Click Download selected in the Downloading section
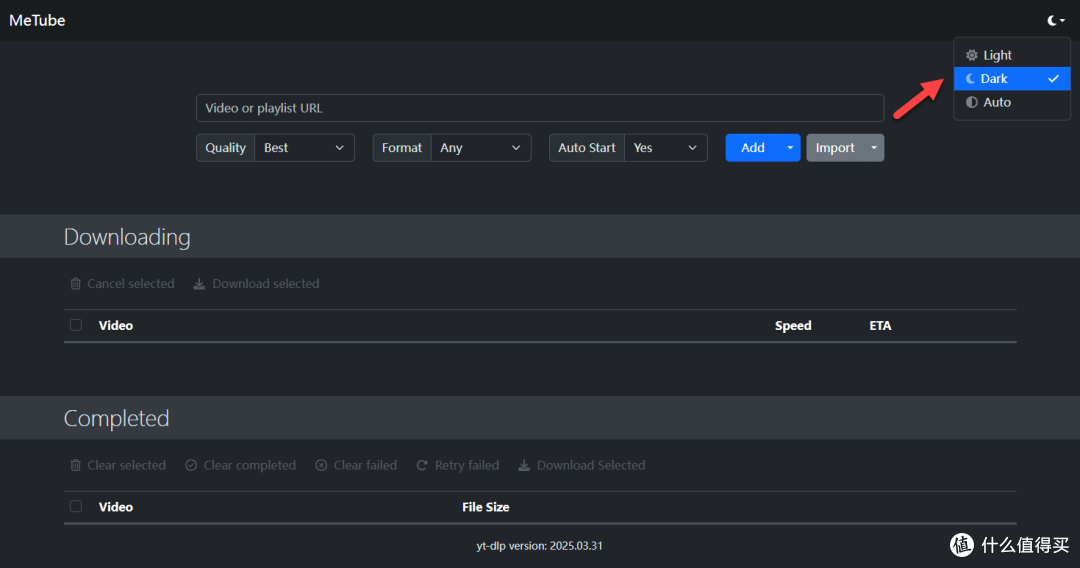This screenshot has height=568, width=1080. [x=256, y=284]
